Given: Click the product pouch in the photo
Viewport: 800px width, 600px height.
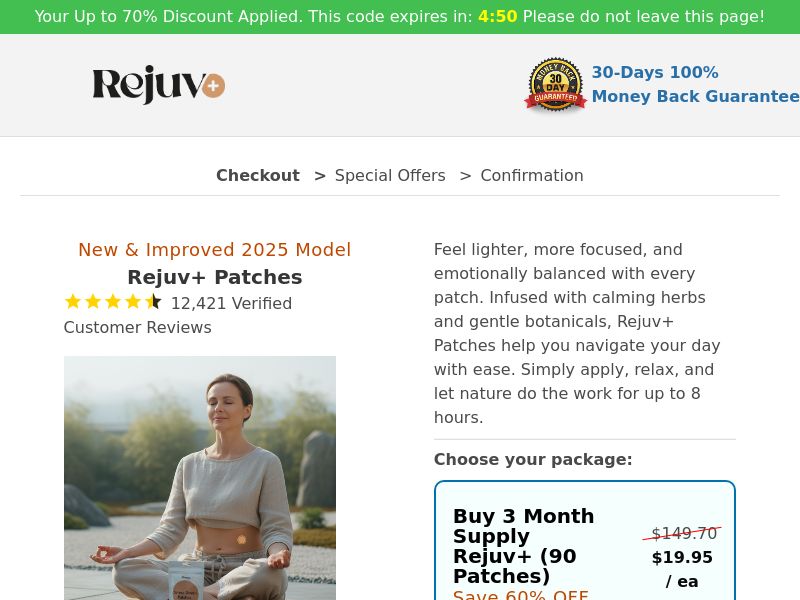Looking at the screenshot, I should [x=186, y=581].
